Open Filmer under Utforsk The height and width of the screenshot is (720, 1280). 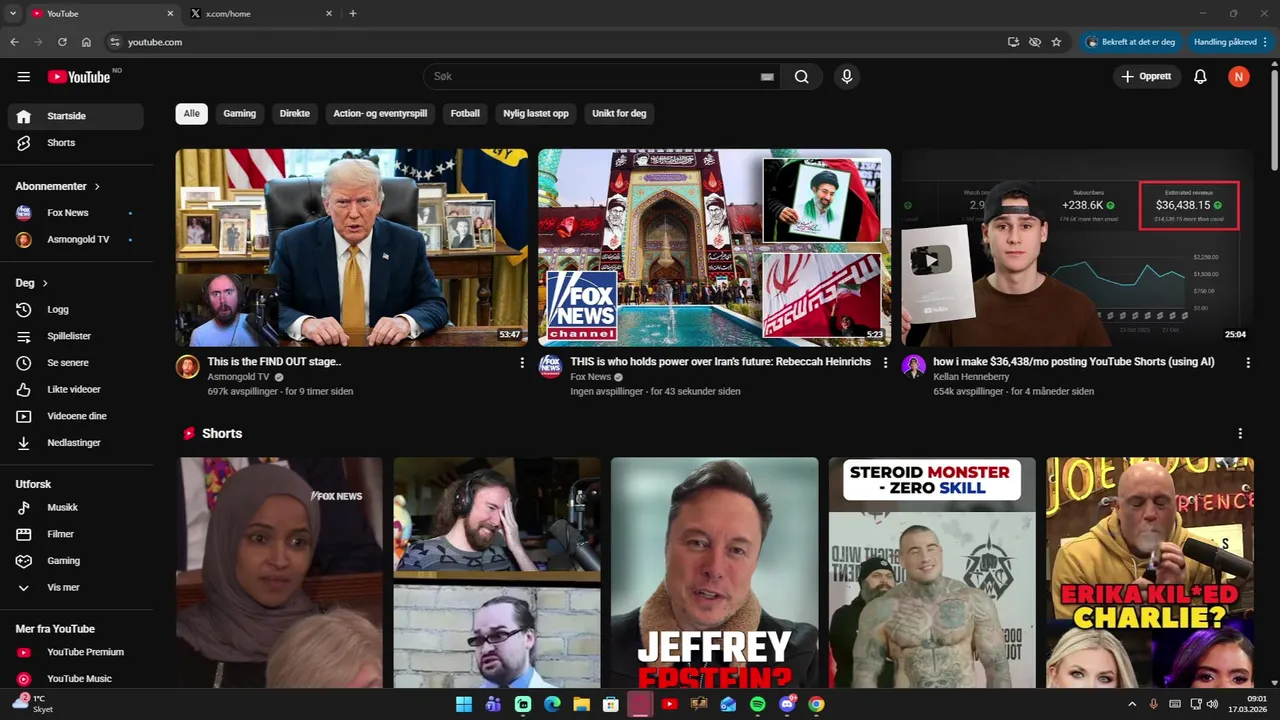coord(76,534)
